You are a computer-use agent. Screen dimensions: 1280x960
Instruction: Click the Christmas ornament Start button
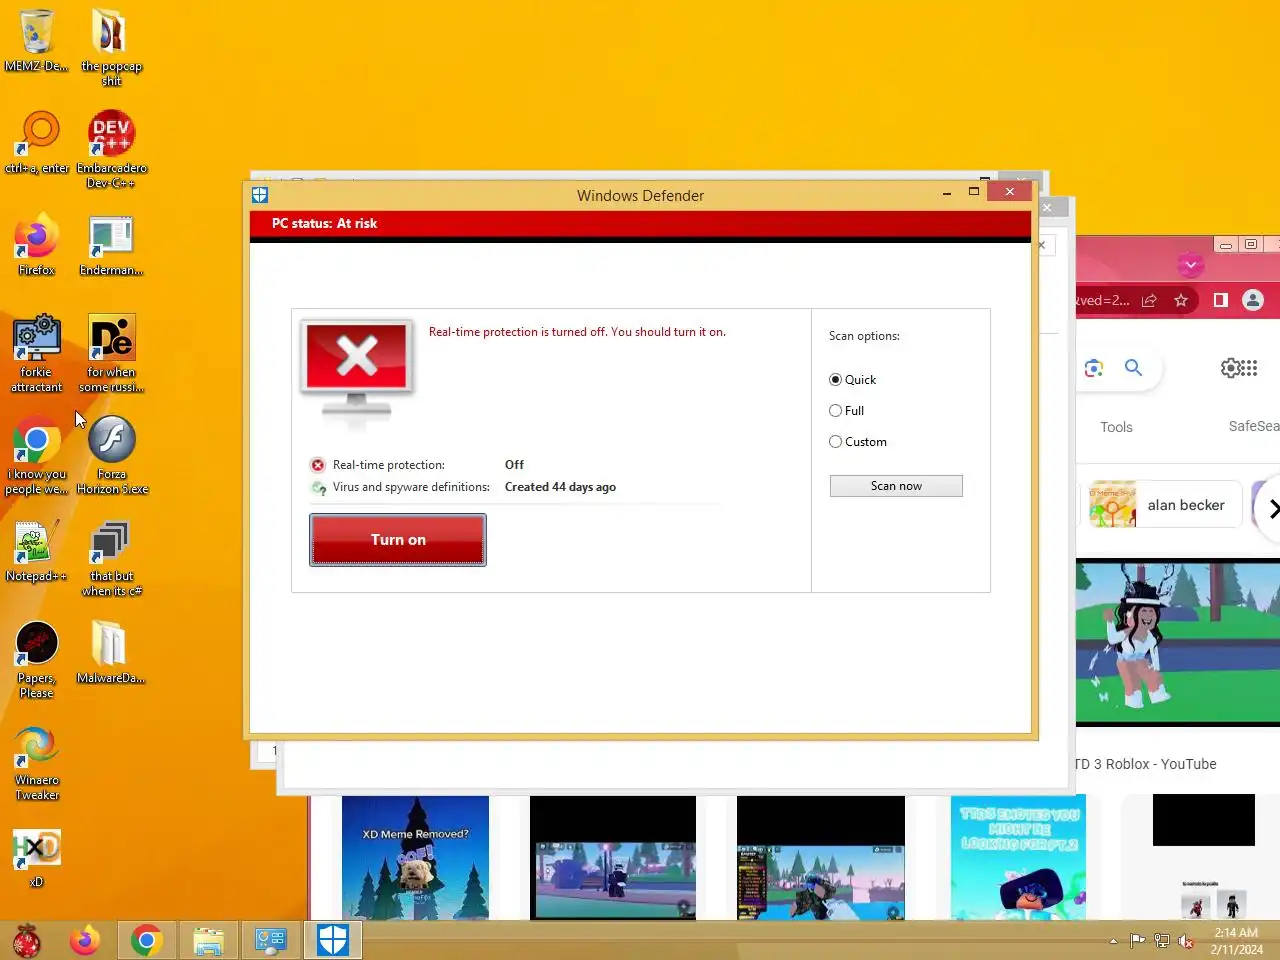coord(27,941)
